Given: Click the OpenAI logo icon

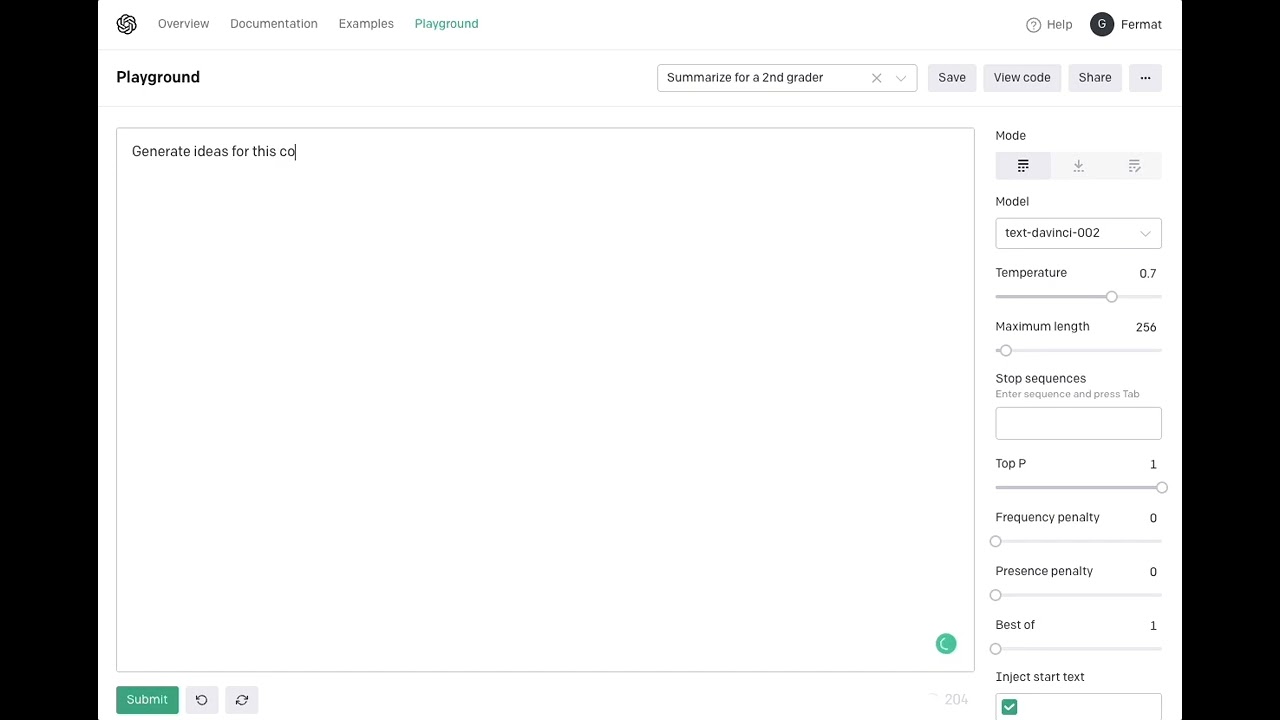Looking at the screenshot, I should pos(126,24).
